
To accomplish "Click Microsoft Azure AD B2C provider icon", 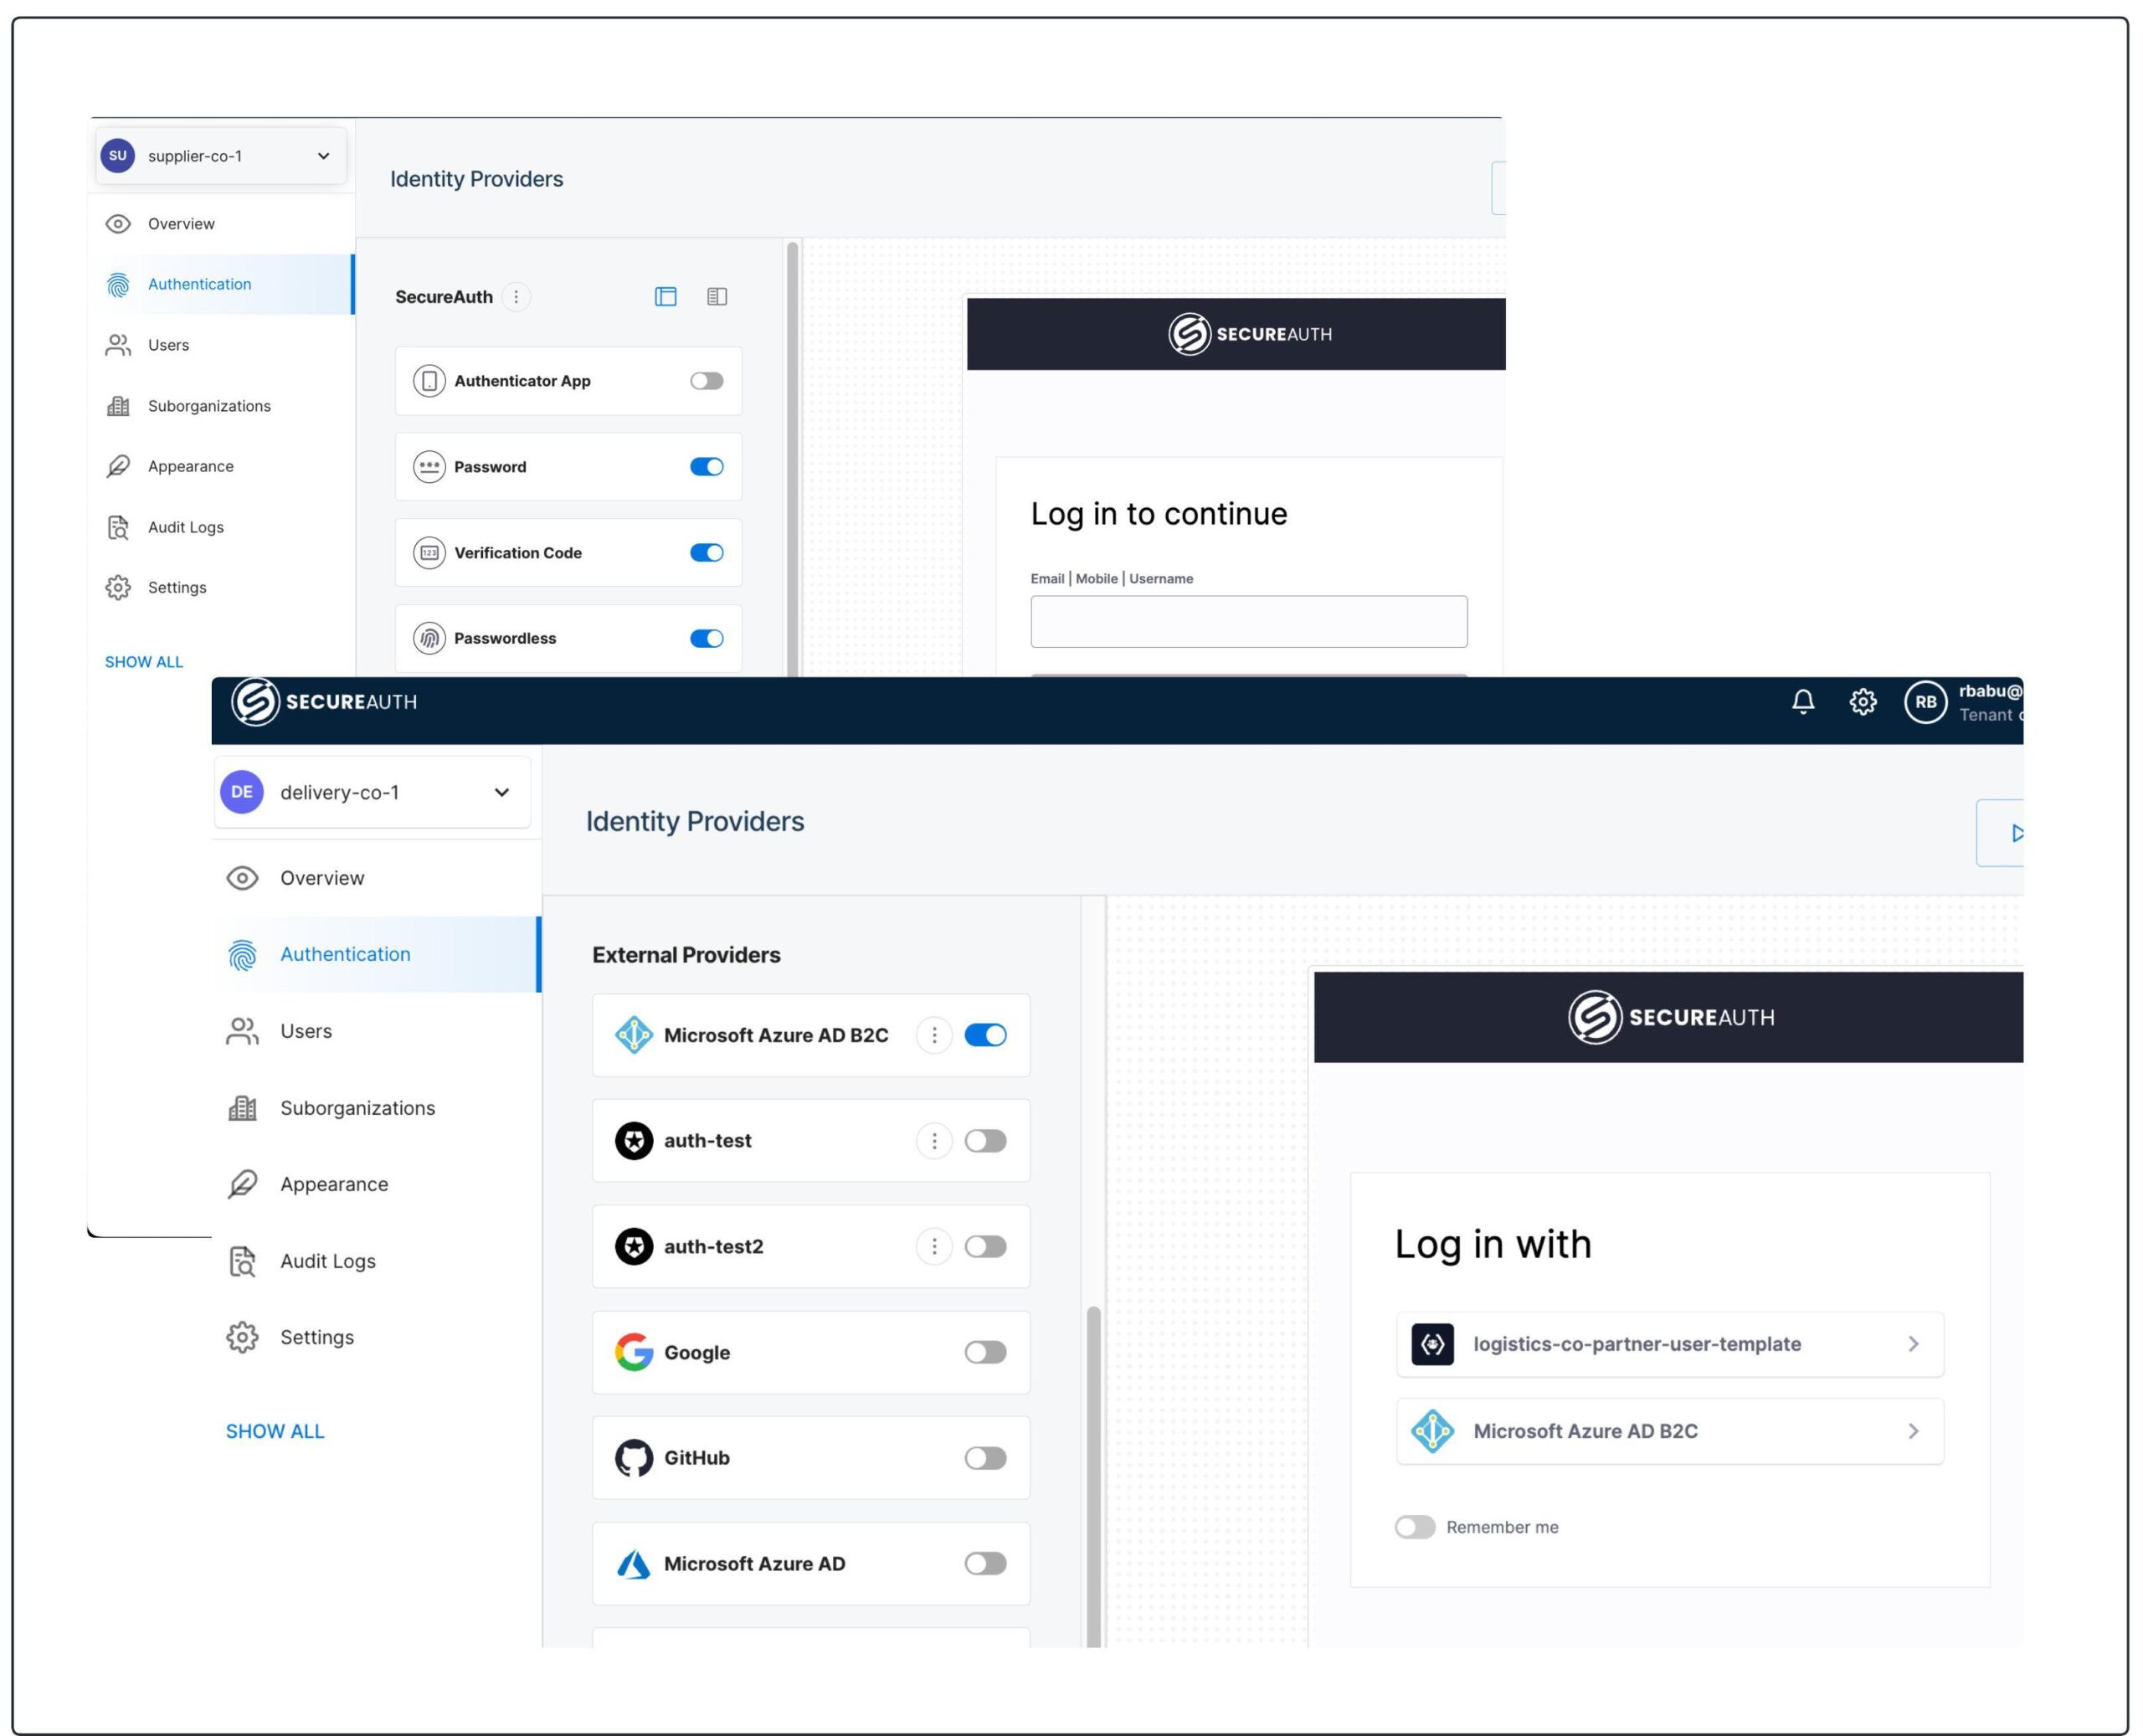I will (x=634, y=1035).
